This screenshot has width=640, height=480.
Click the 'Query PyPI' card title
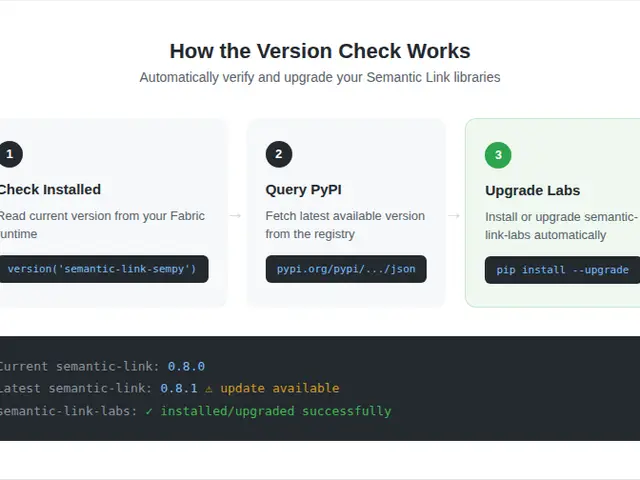(303, 190)
